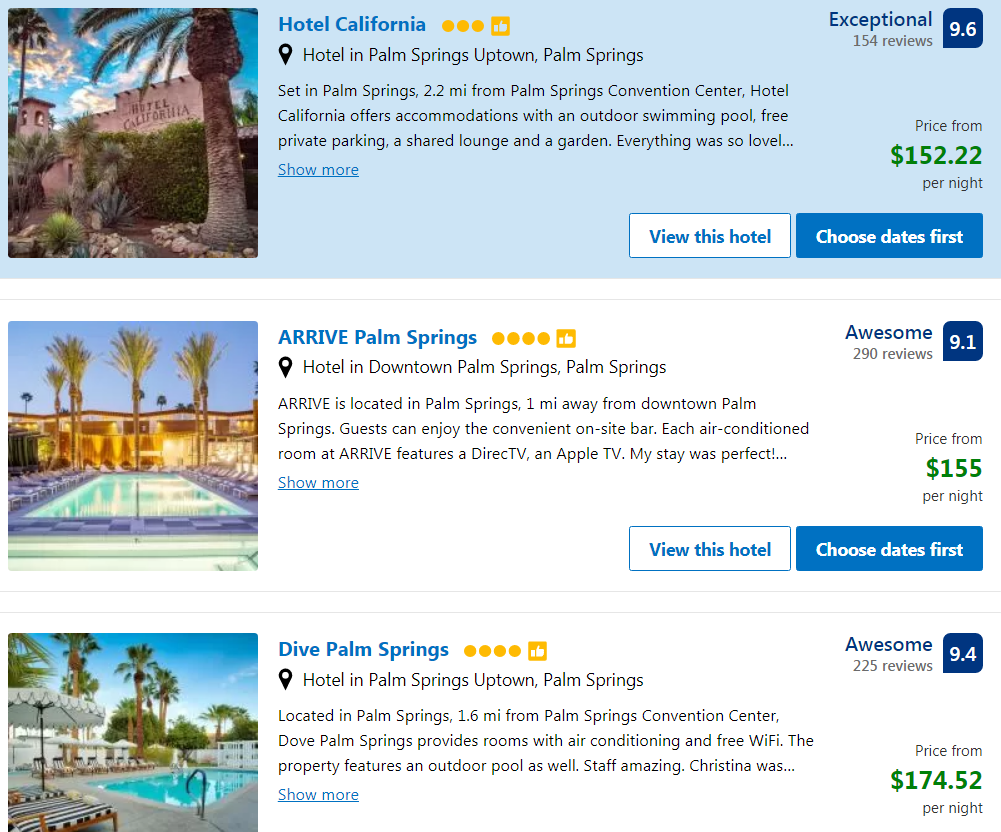The height and width of the screenshot is (832, 1001).
Task: Expand Hotel California description via Show more
Action: [x=318, y=169]
